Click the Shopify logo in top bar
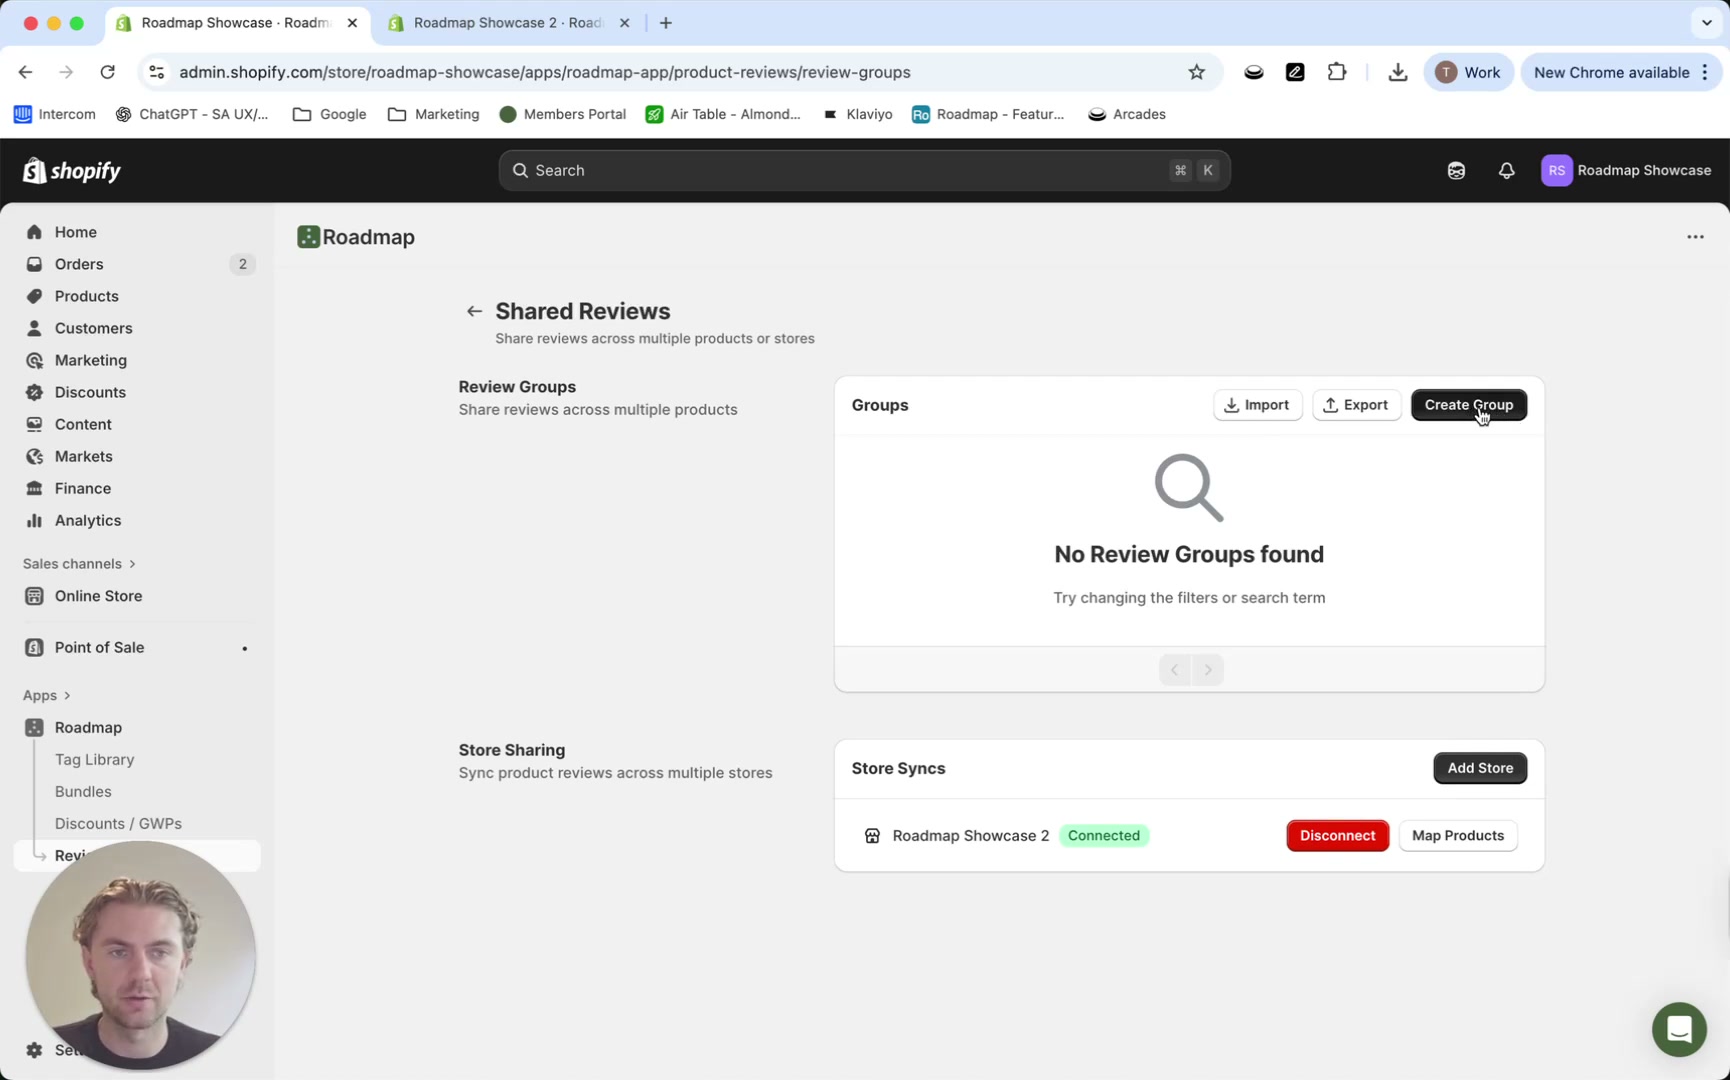The width and height of the screenshot is (1730, 1080). pos(72,171)
